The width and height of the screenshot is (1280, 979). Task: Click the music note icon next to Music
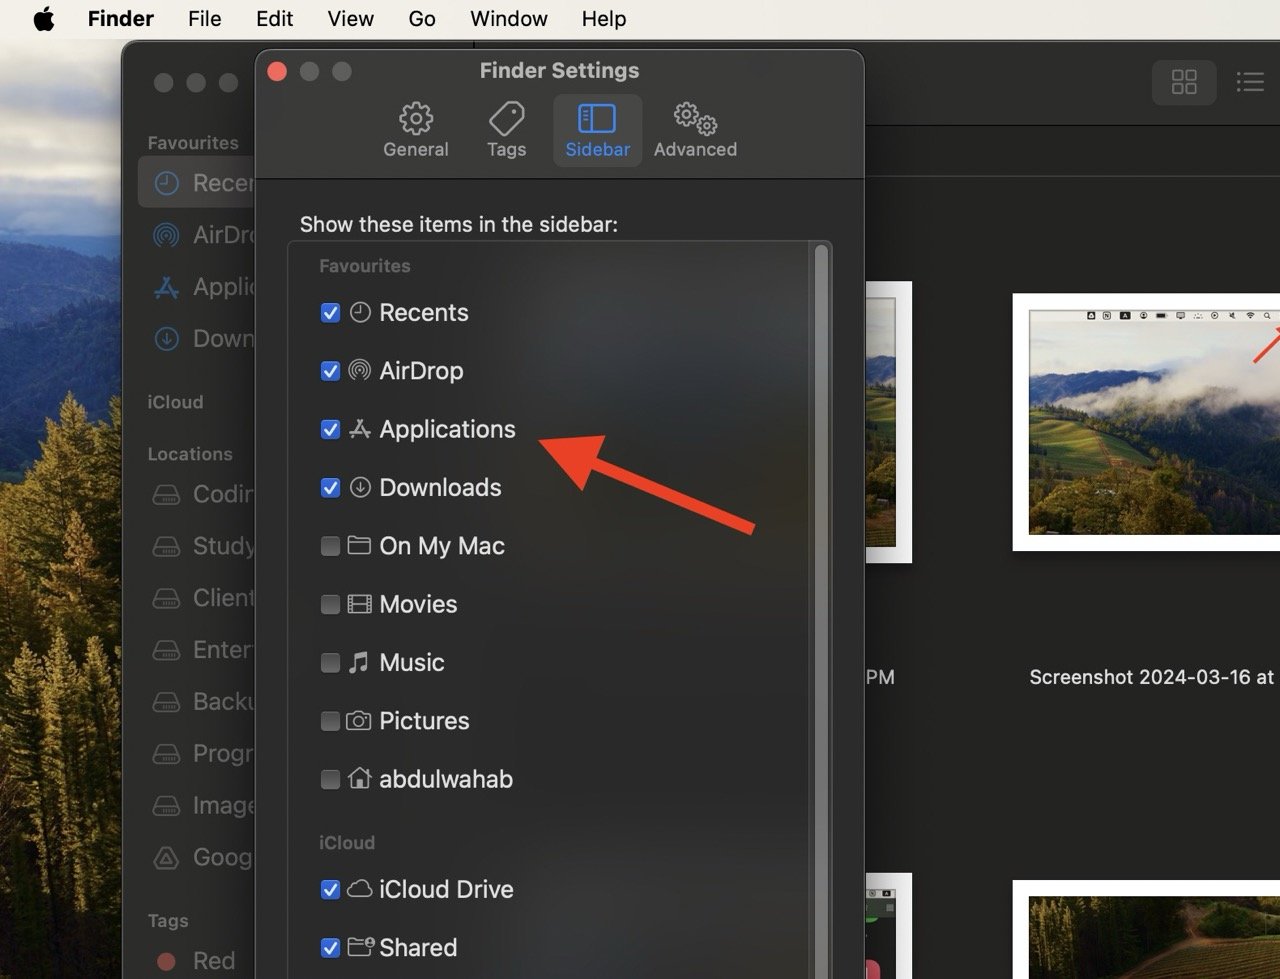click(359, 662)
